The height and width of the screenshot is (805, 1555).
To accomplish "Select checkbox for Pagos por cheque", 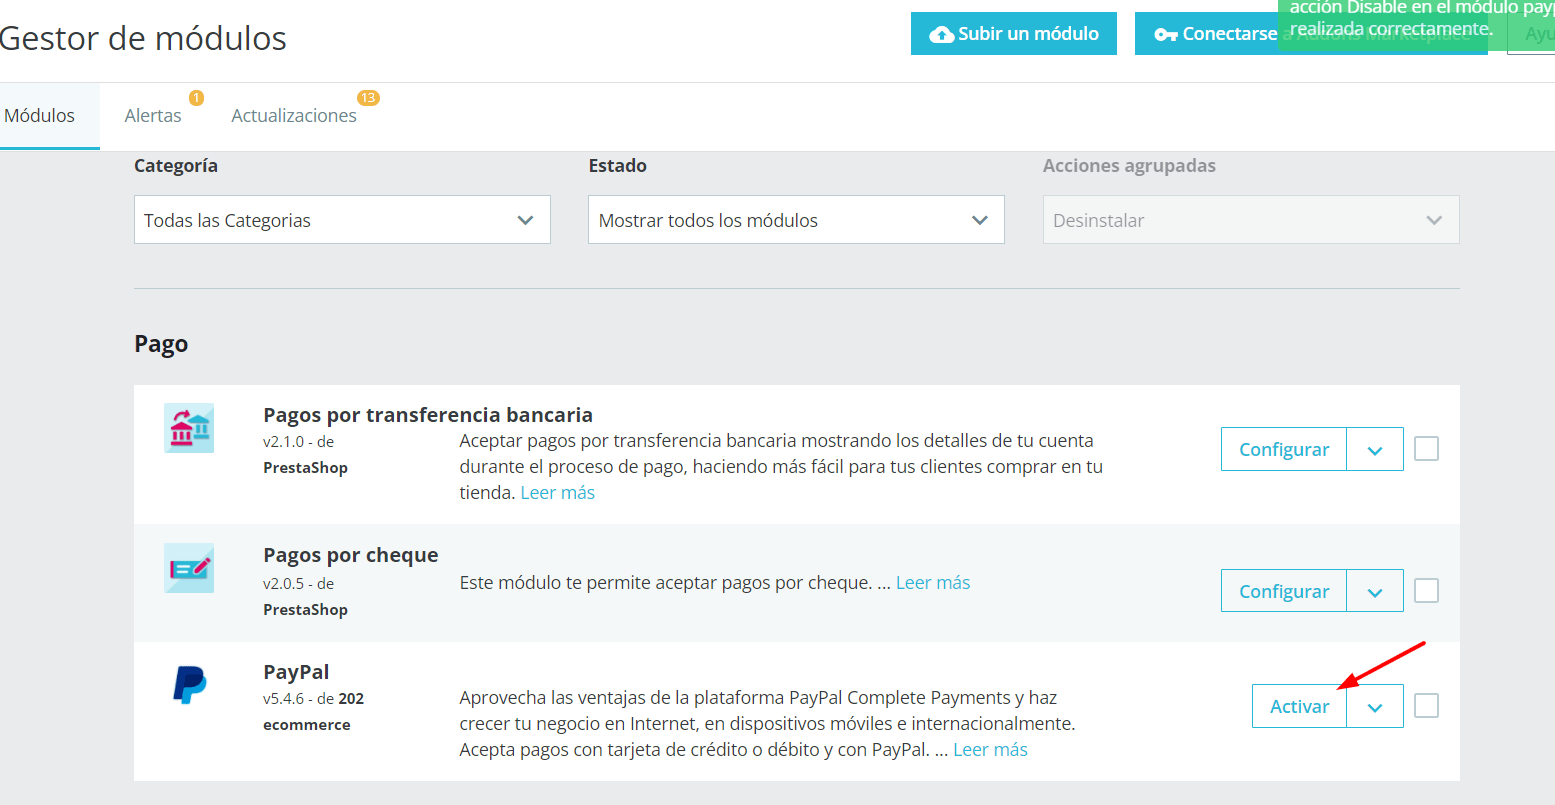I will [1427, 591].
